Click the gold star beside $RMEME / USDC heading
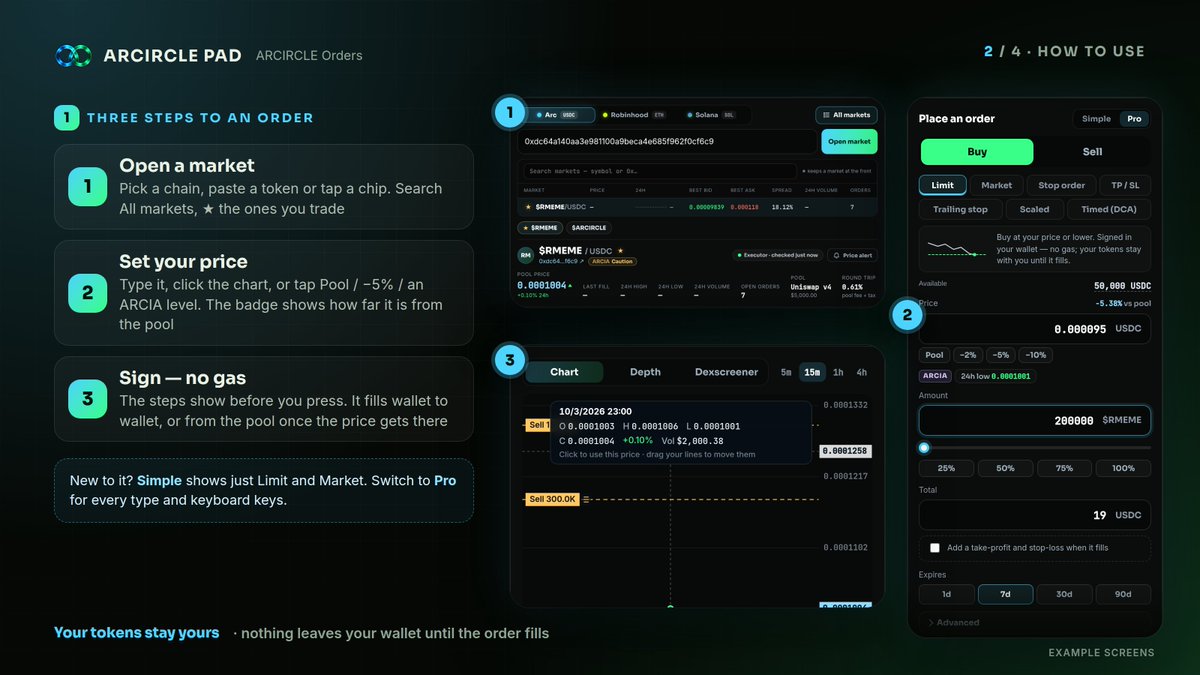The width and height of the screenshot is (1200, 675). point(620,250)
